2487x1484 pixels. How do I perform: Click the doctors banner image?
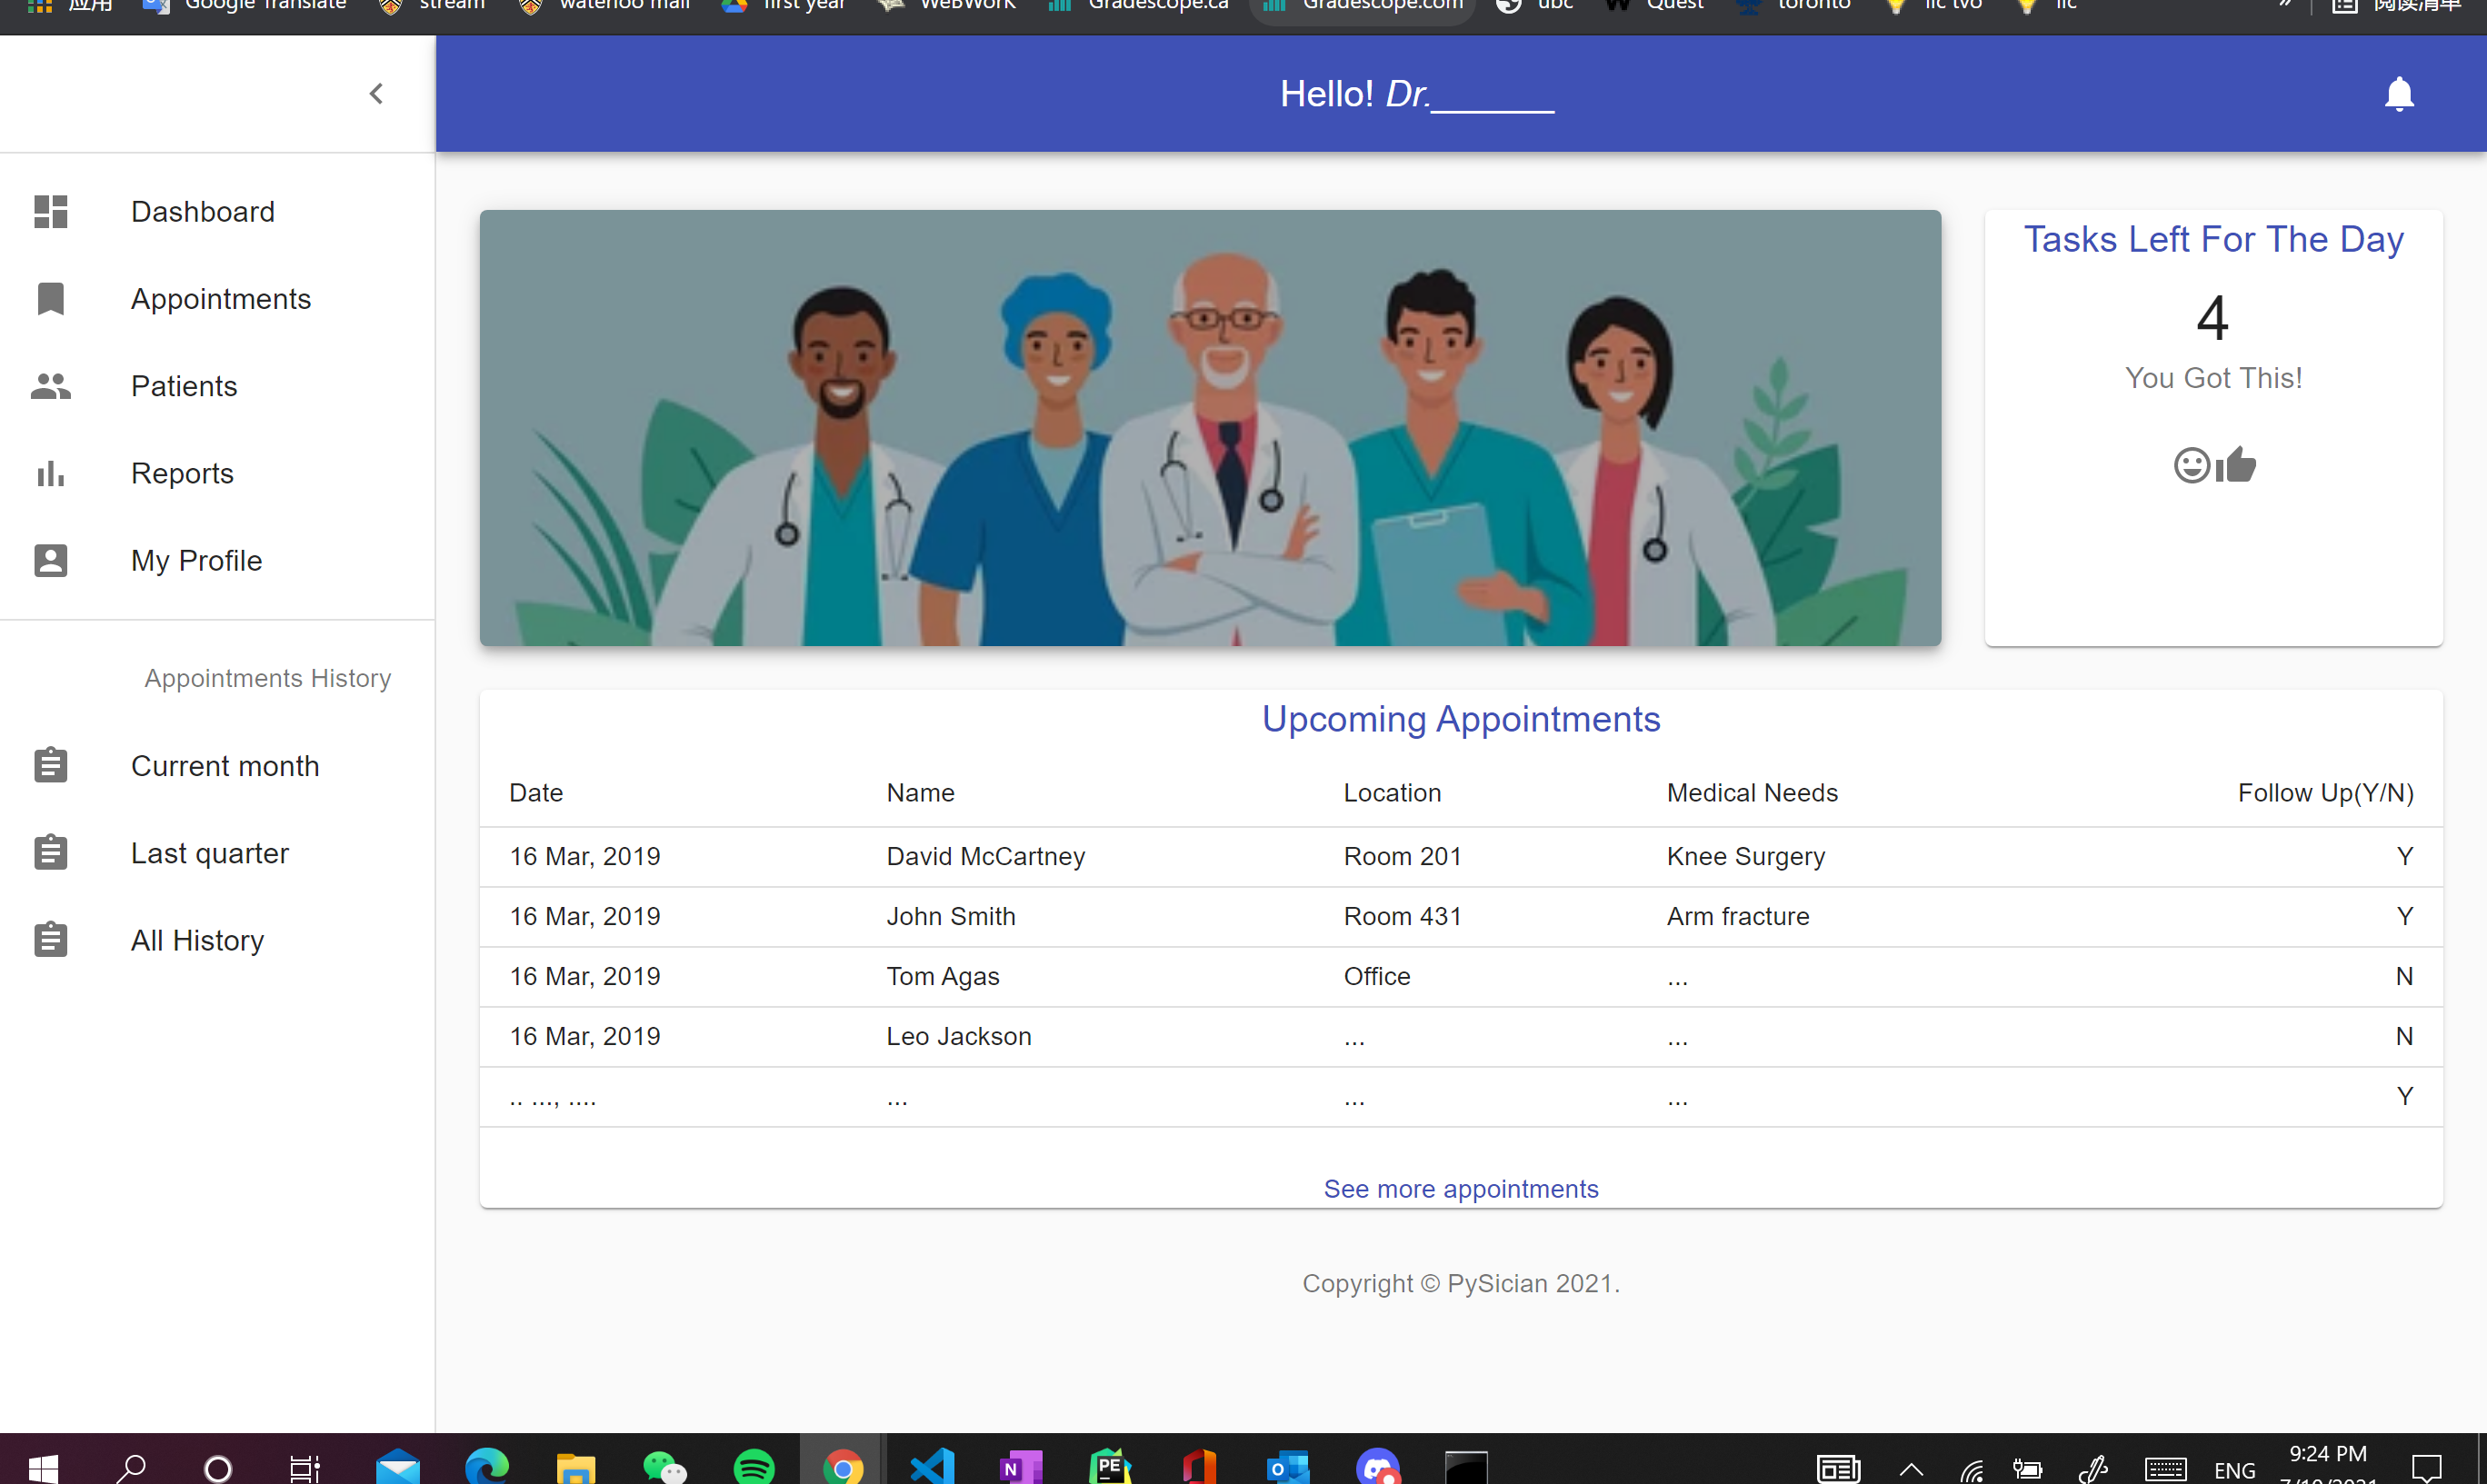tap(1210, 427)
